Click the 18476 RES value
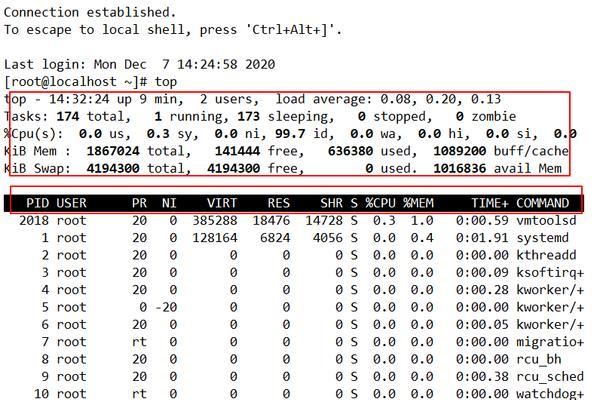This screenshot has height=400, width=597. pyautogui.click(x=271, y=221)
